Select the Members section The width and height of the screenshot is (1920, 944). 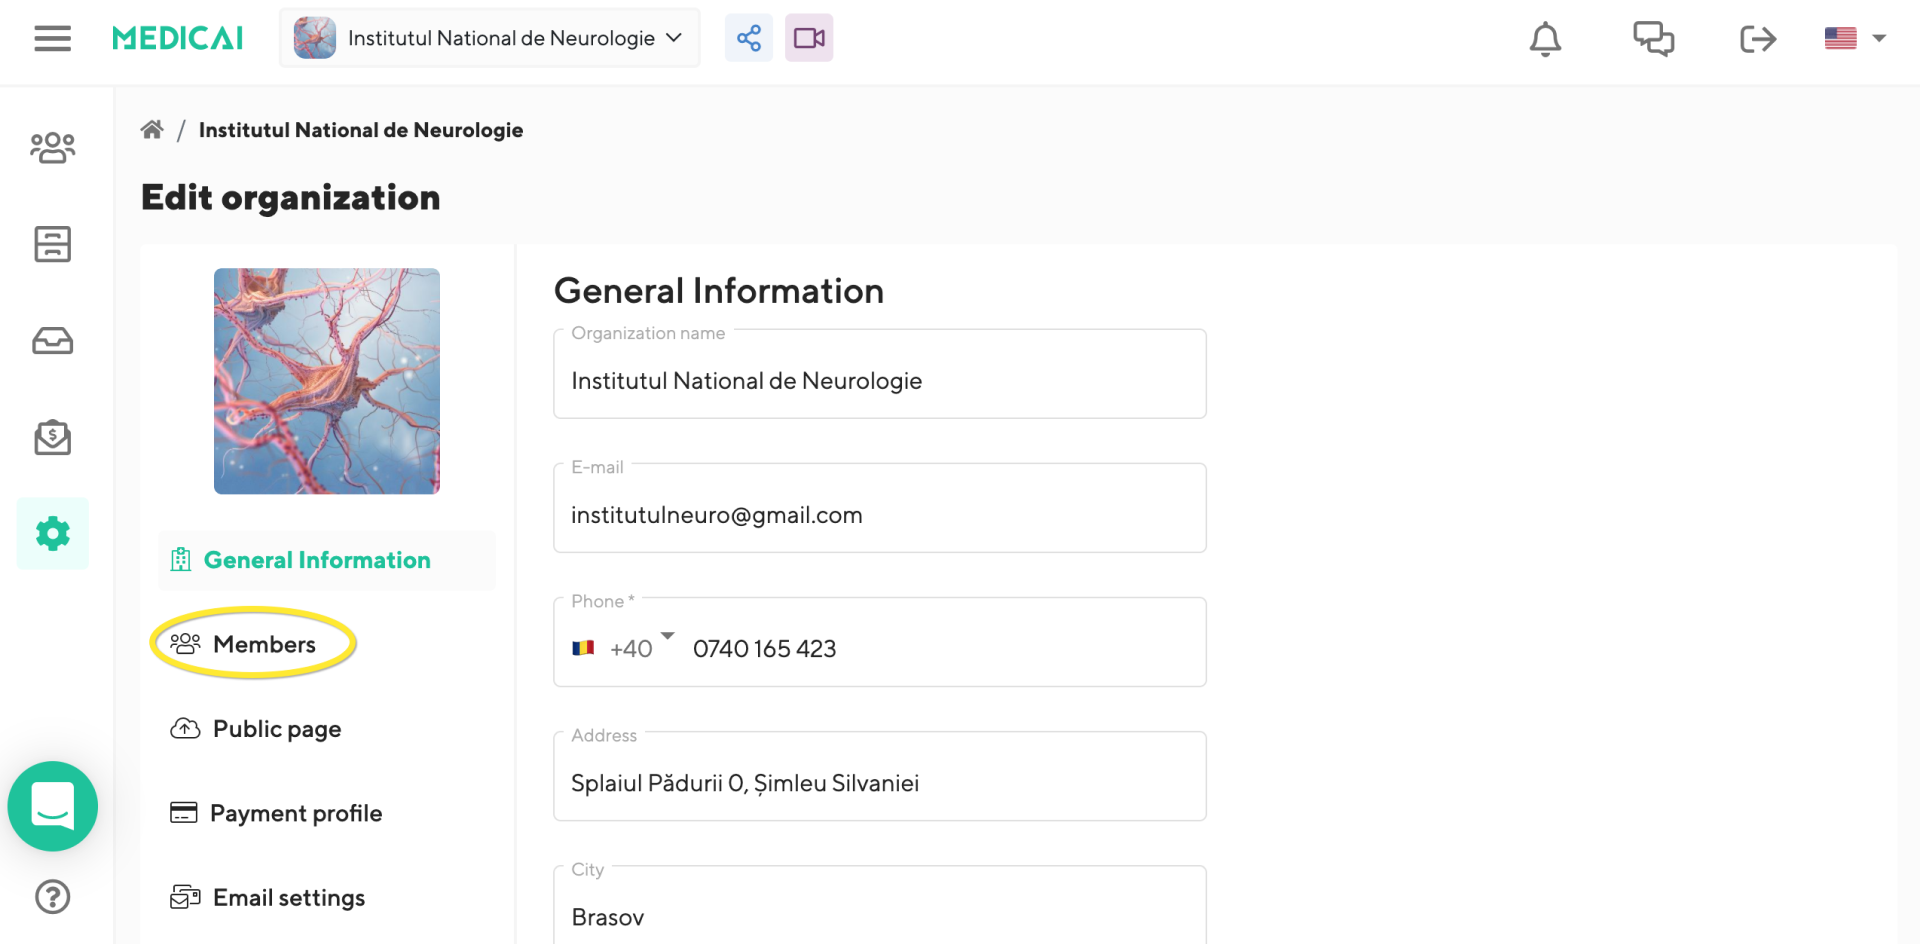(264, 644)
